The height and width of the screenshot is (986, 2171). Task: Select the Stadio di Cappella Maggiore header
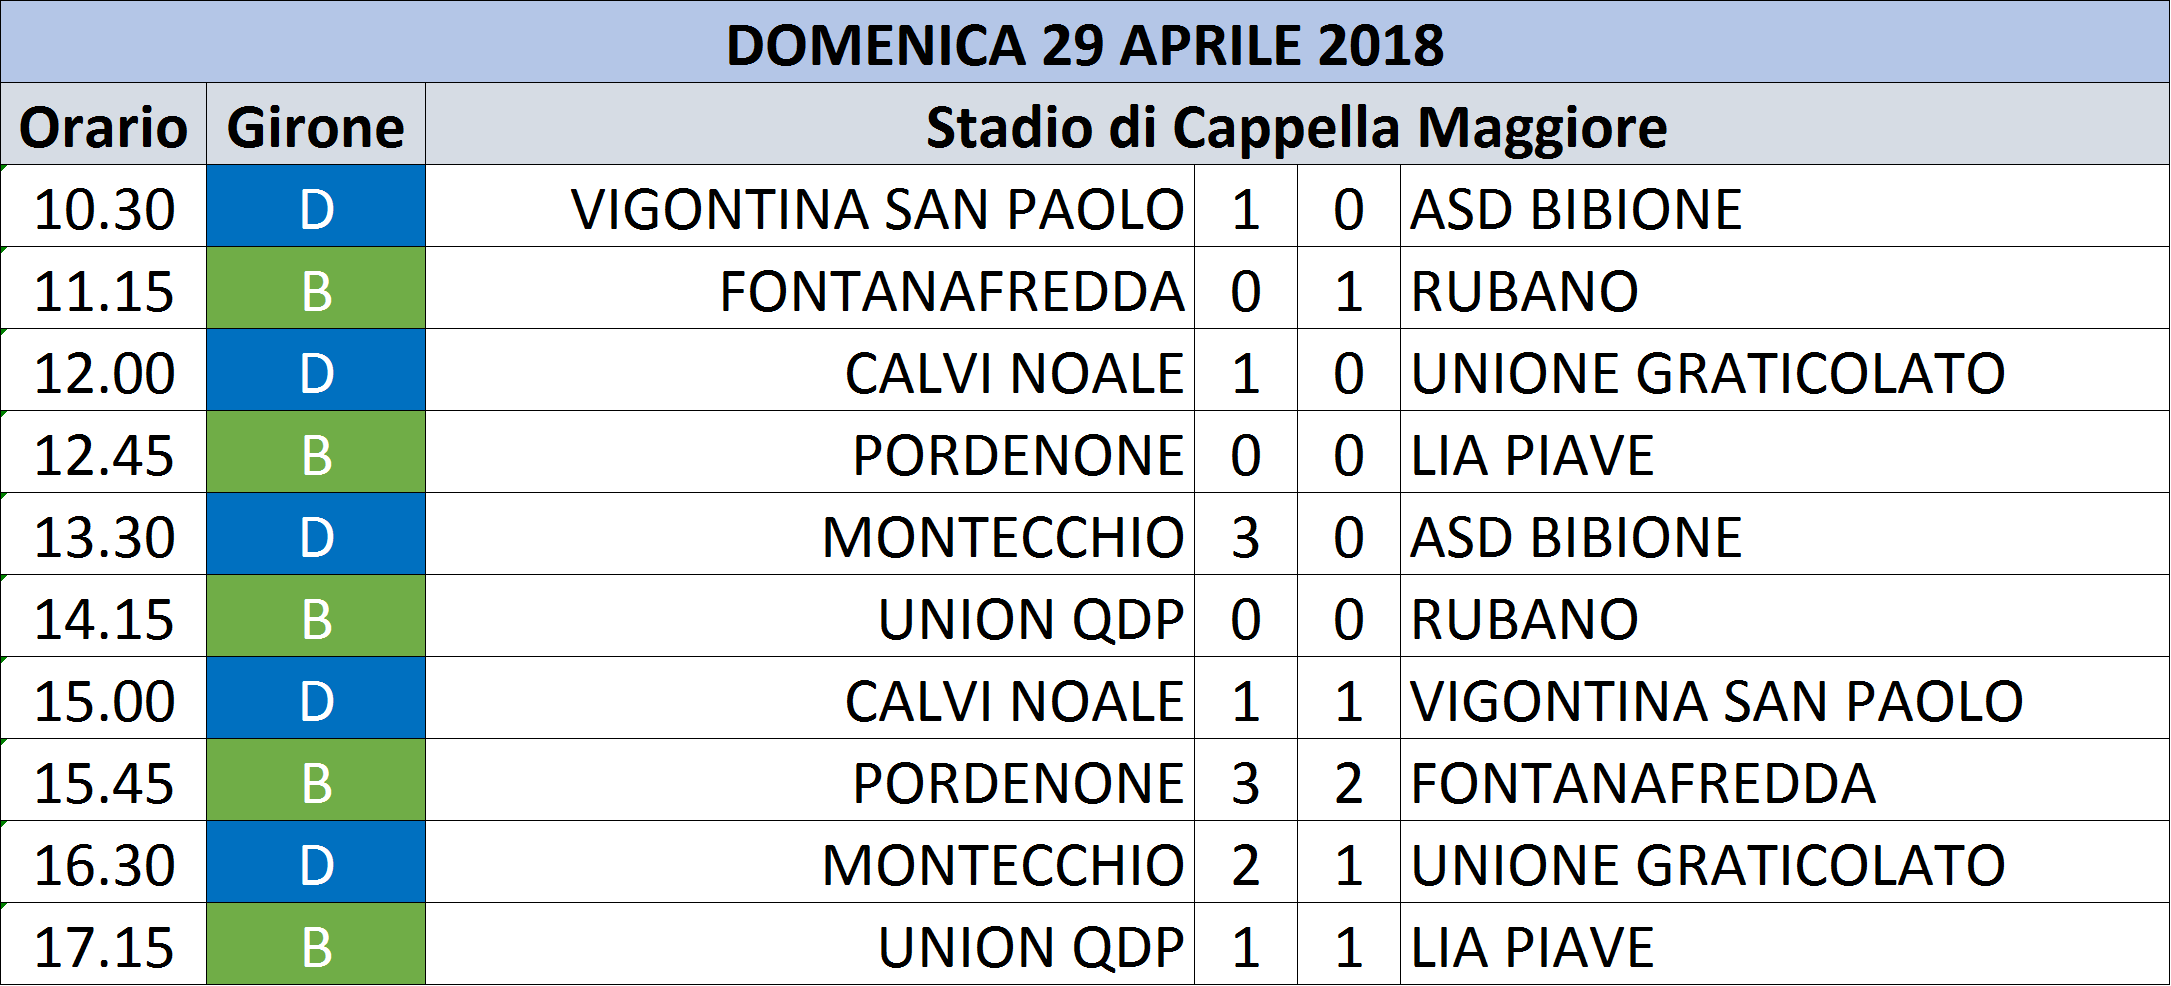coord(1297,124)
